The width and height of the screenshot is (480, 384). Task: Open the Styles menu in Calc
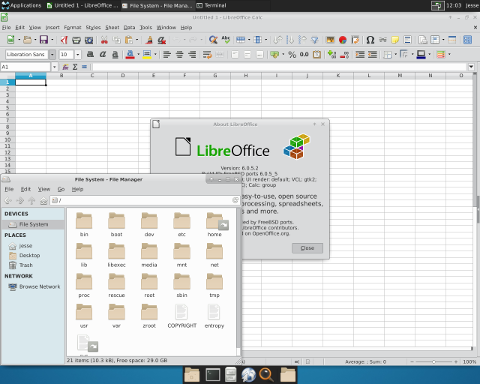coord(93,27)
